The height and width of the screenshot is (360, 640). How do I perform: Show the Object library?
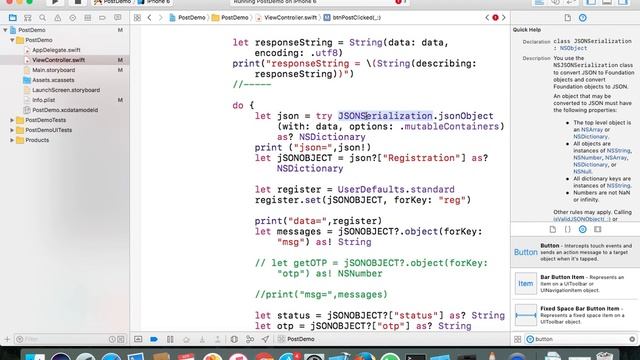(x=582, y=229)
